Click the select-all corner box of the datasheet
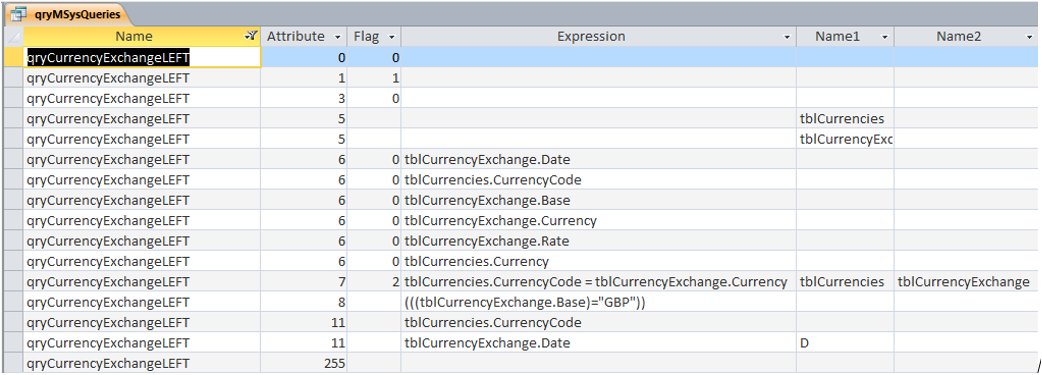Viewport: 1042px width, 375px height. point(13,37)
